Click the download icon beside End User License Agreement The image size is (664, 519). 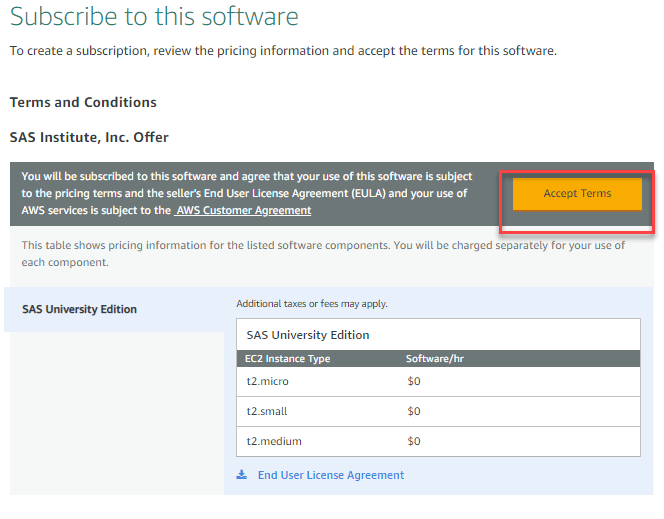(x=242, y=475)
